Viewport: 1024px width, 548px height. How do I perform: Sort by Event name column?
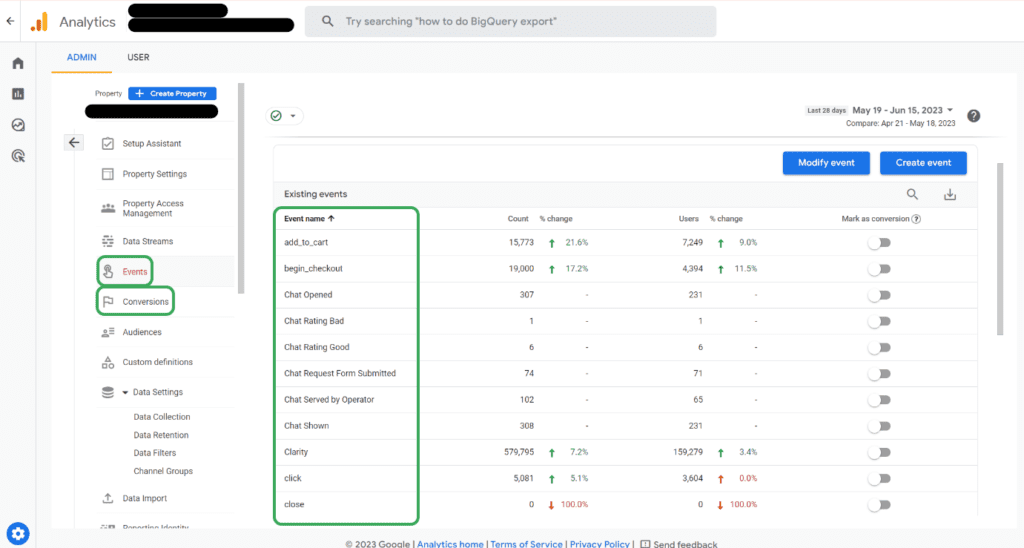[x=309, y=219]
